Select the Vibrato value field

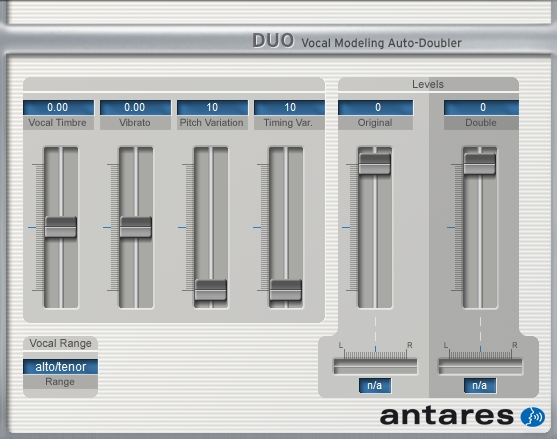pyautogui.click(x=135, y=107)
